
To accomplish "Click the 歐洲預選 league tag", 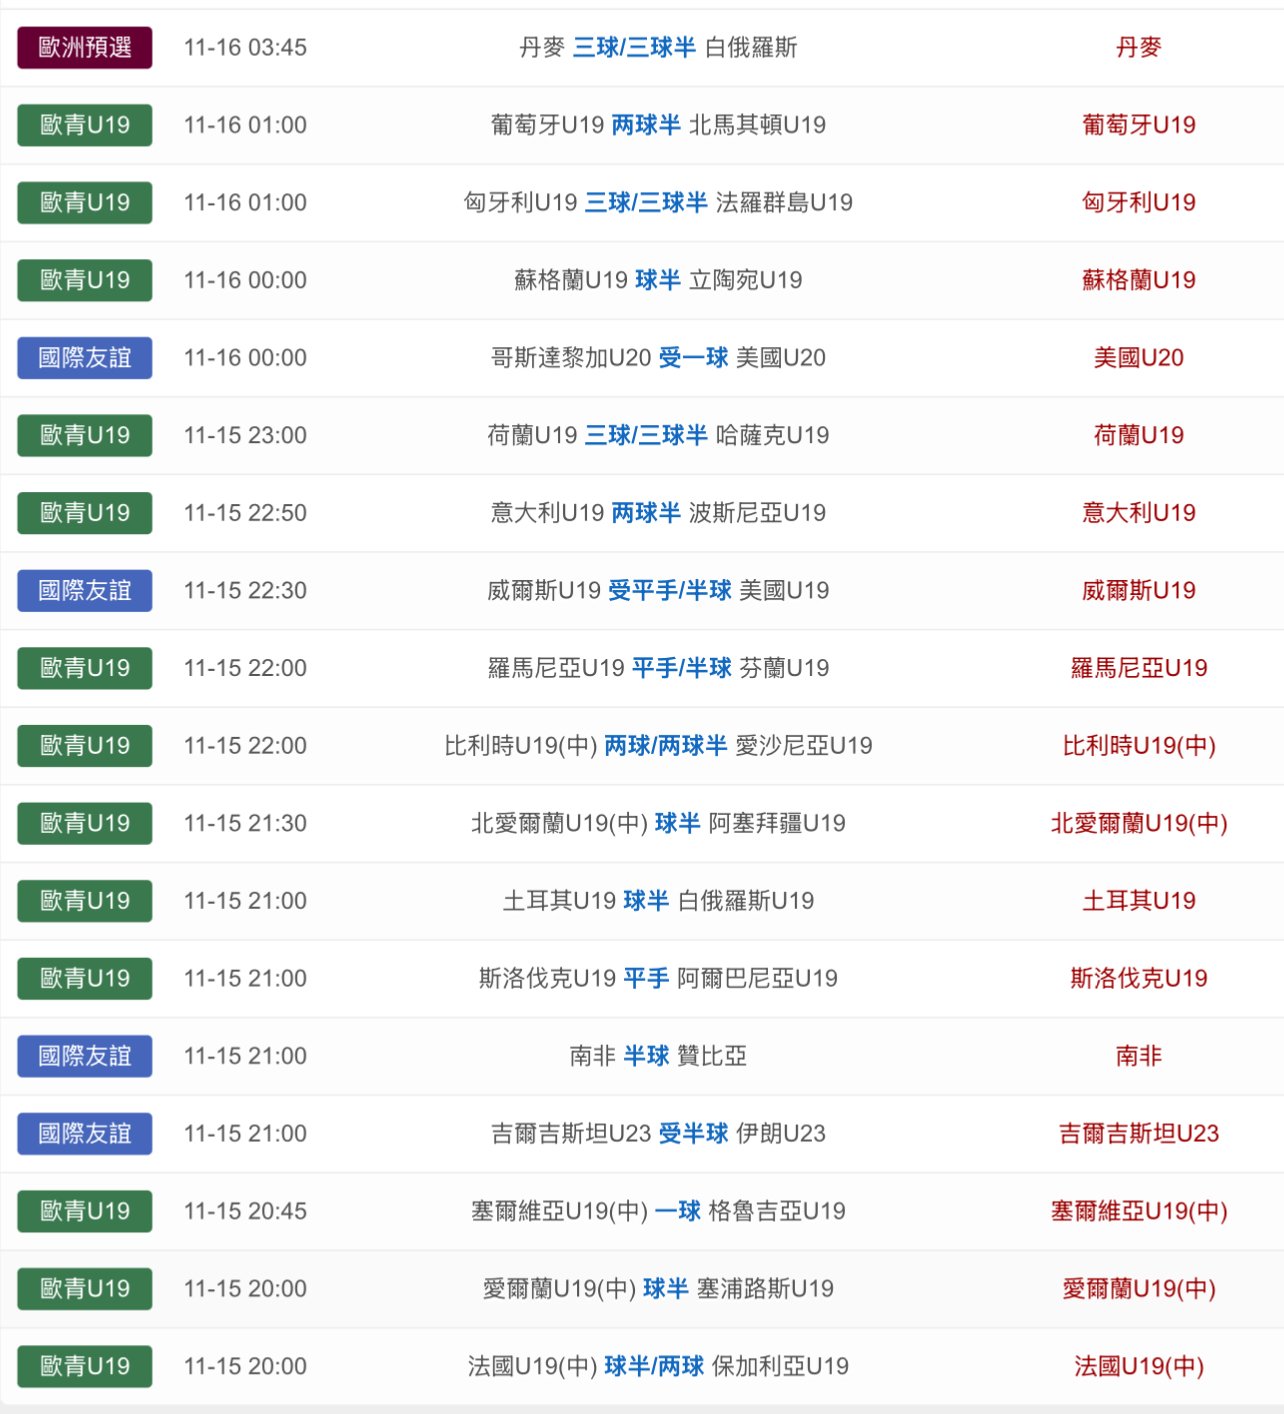I will click(84, 48).
